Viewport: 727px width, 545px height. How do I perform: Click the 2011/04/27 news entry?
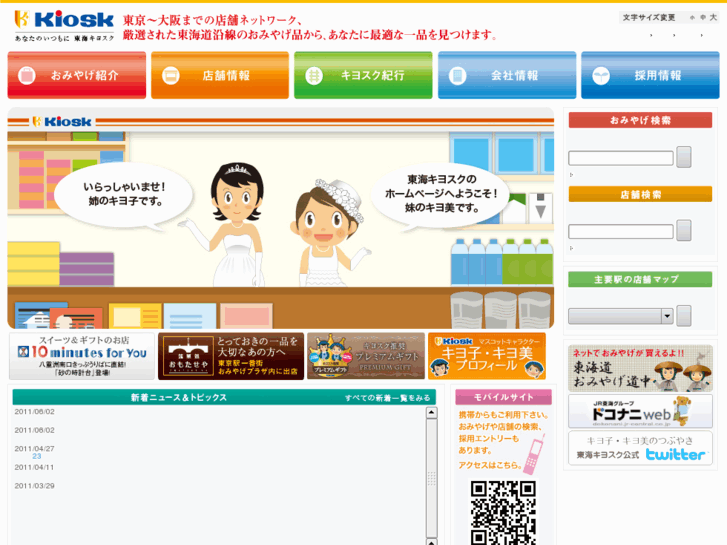tap(34, 449)
